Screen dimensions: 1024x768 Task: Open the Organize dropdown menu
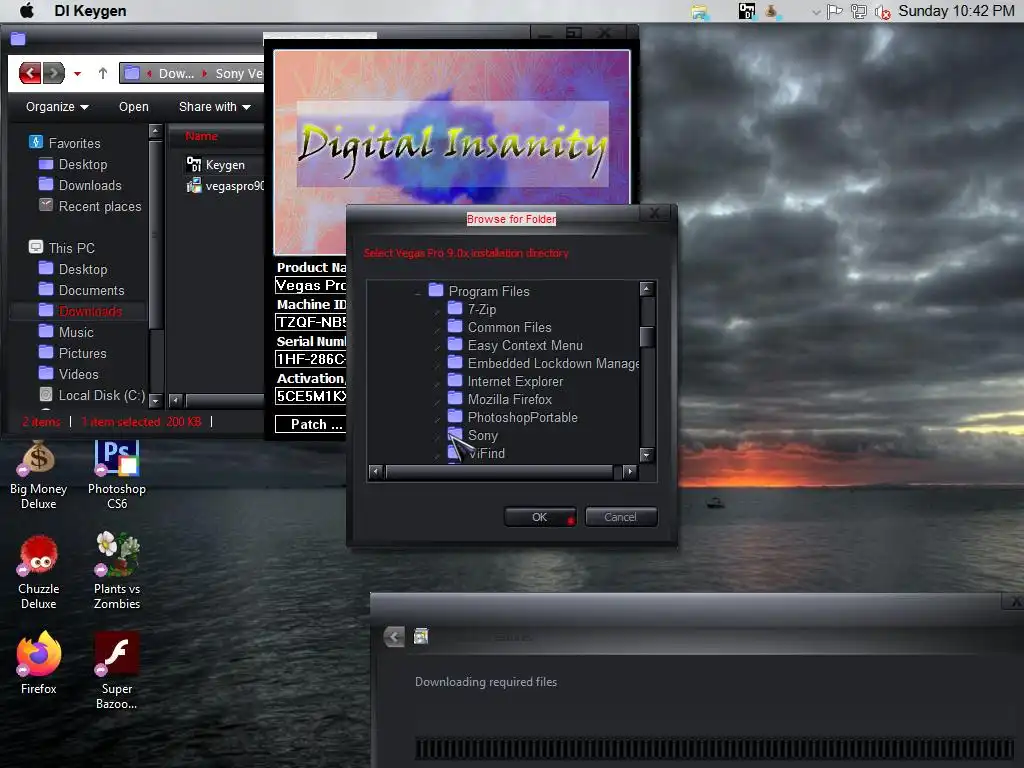[x=57, y=106]
